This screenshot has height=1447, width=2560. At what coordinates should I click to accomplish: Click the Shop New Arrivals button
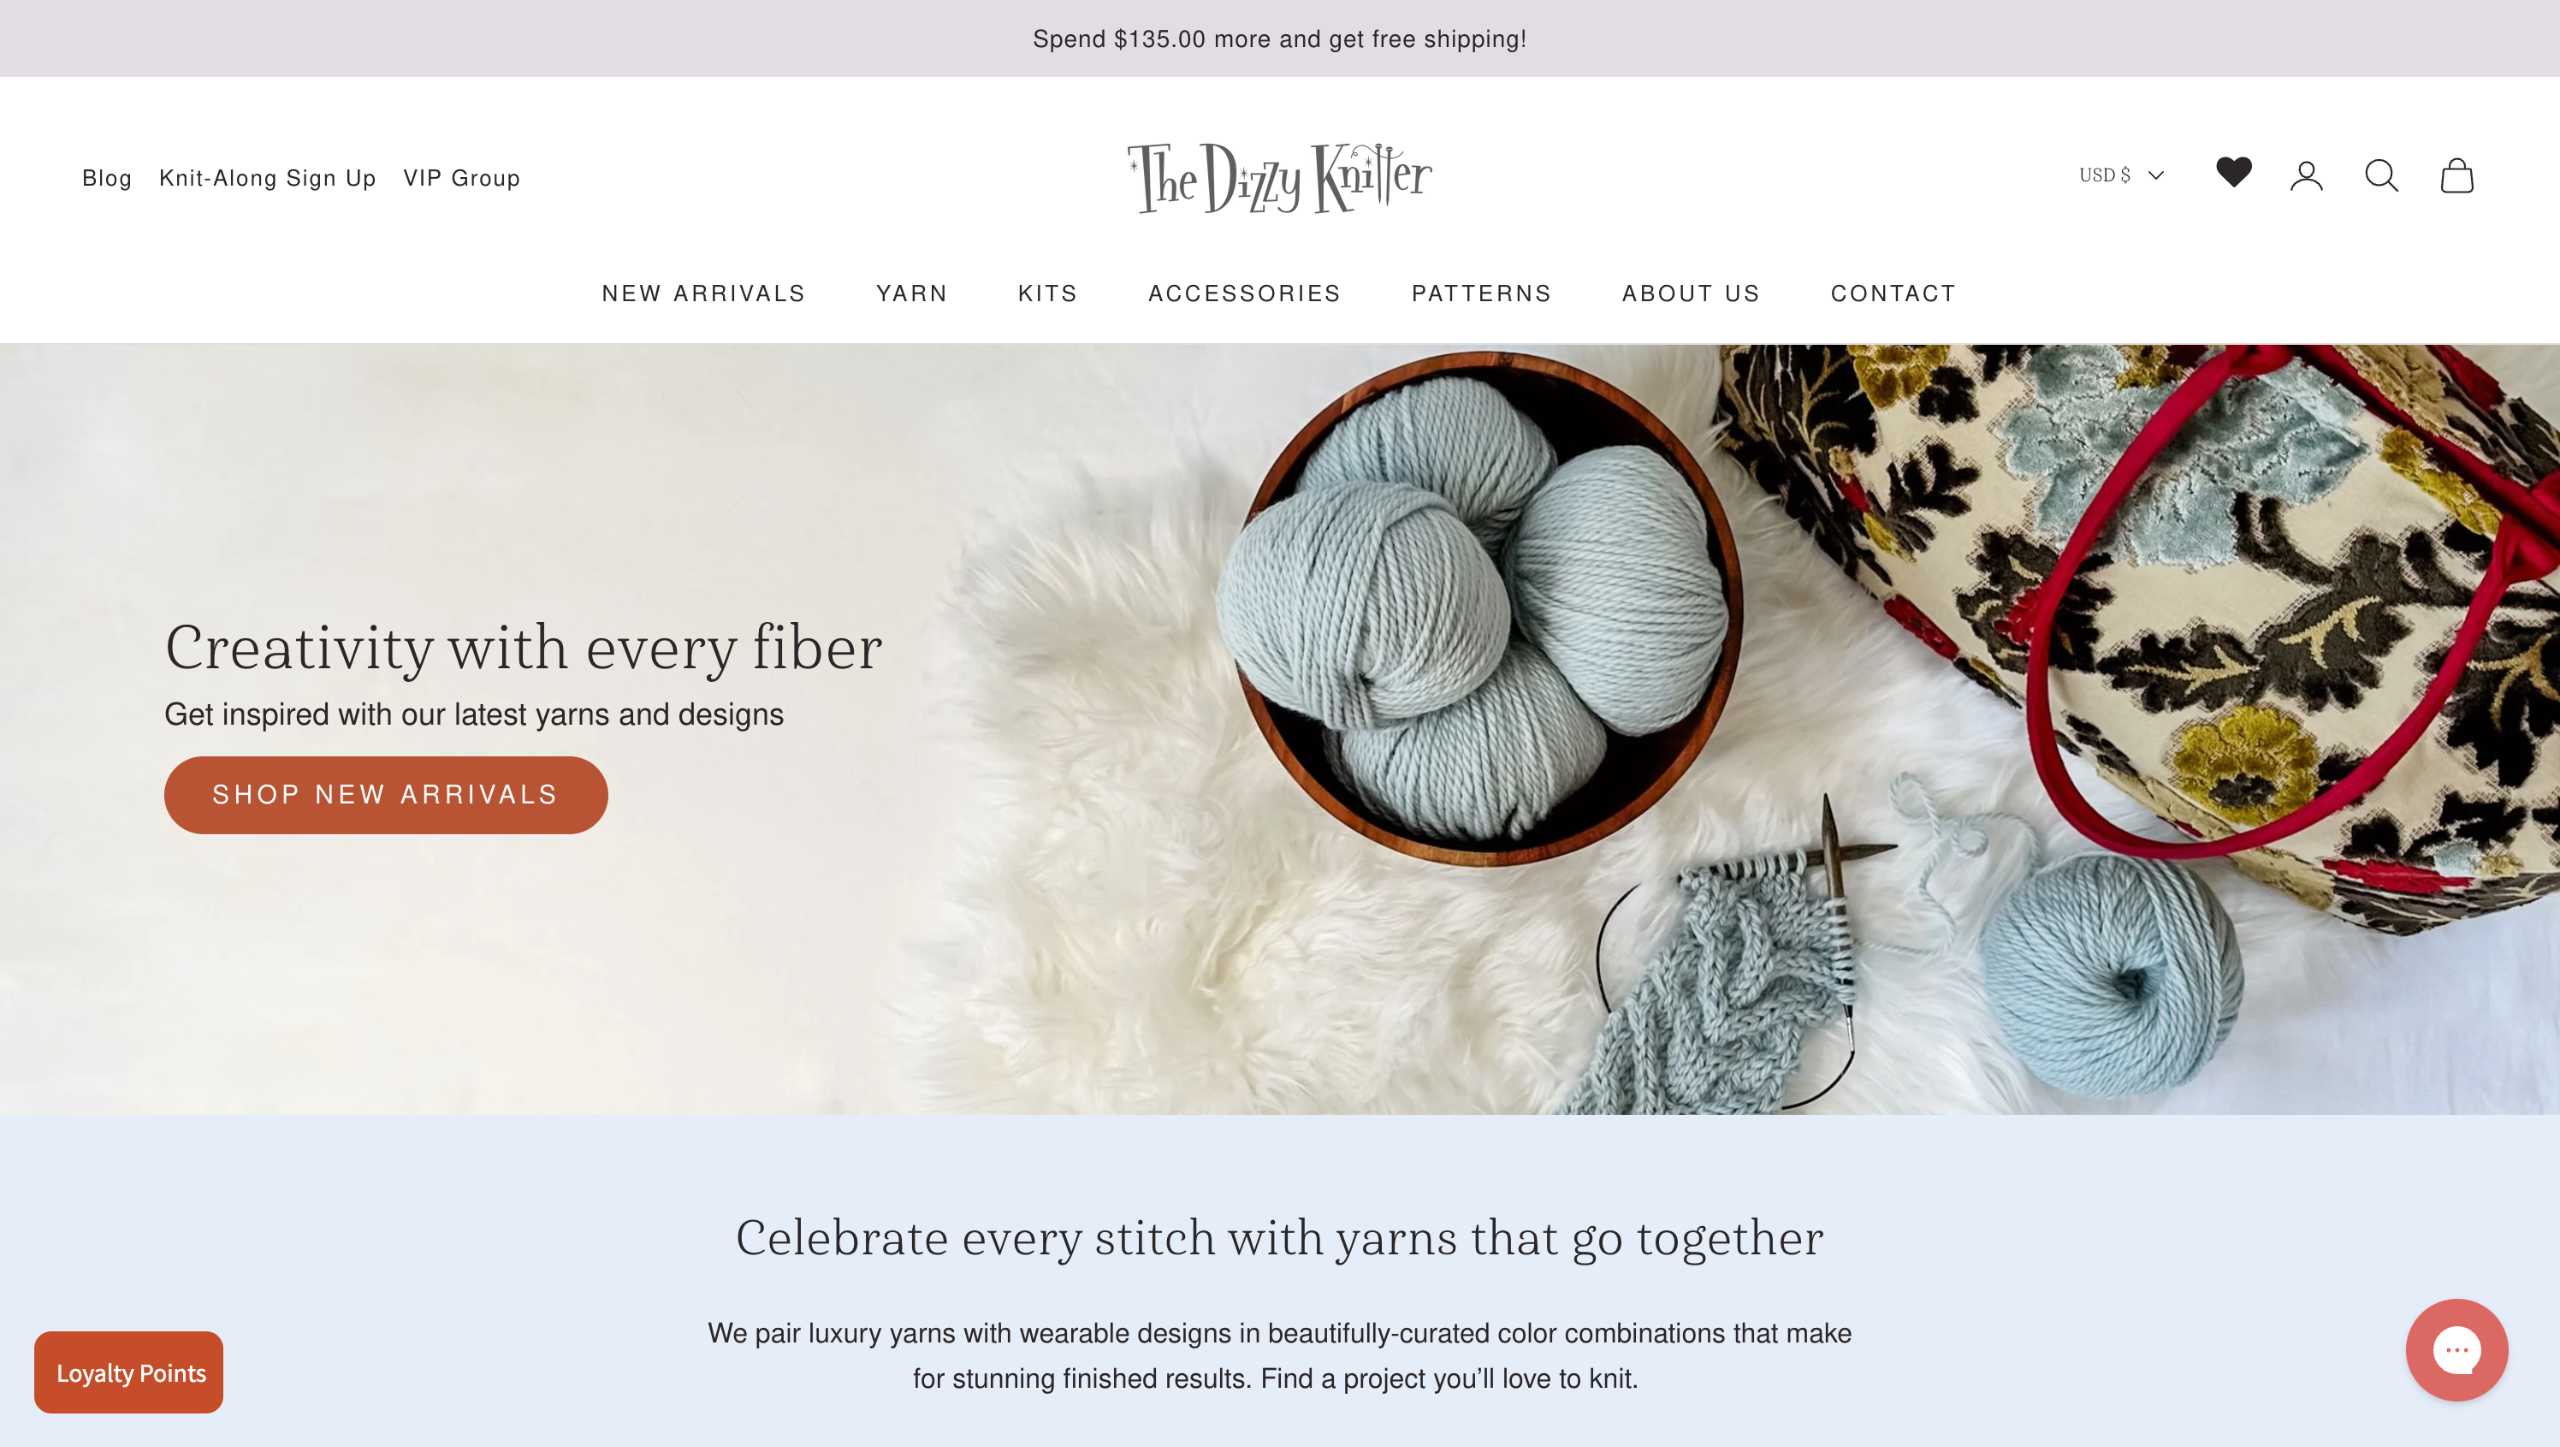tap(385, 795)
